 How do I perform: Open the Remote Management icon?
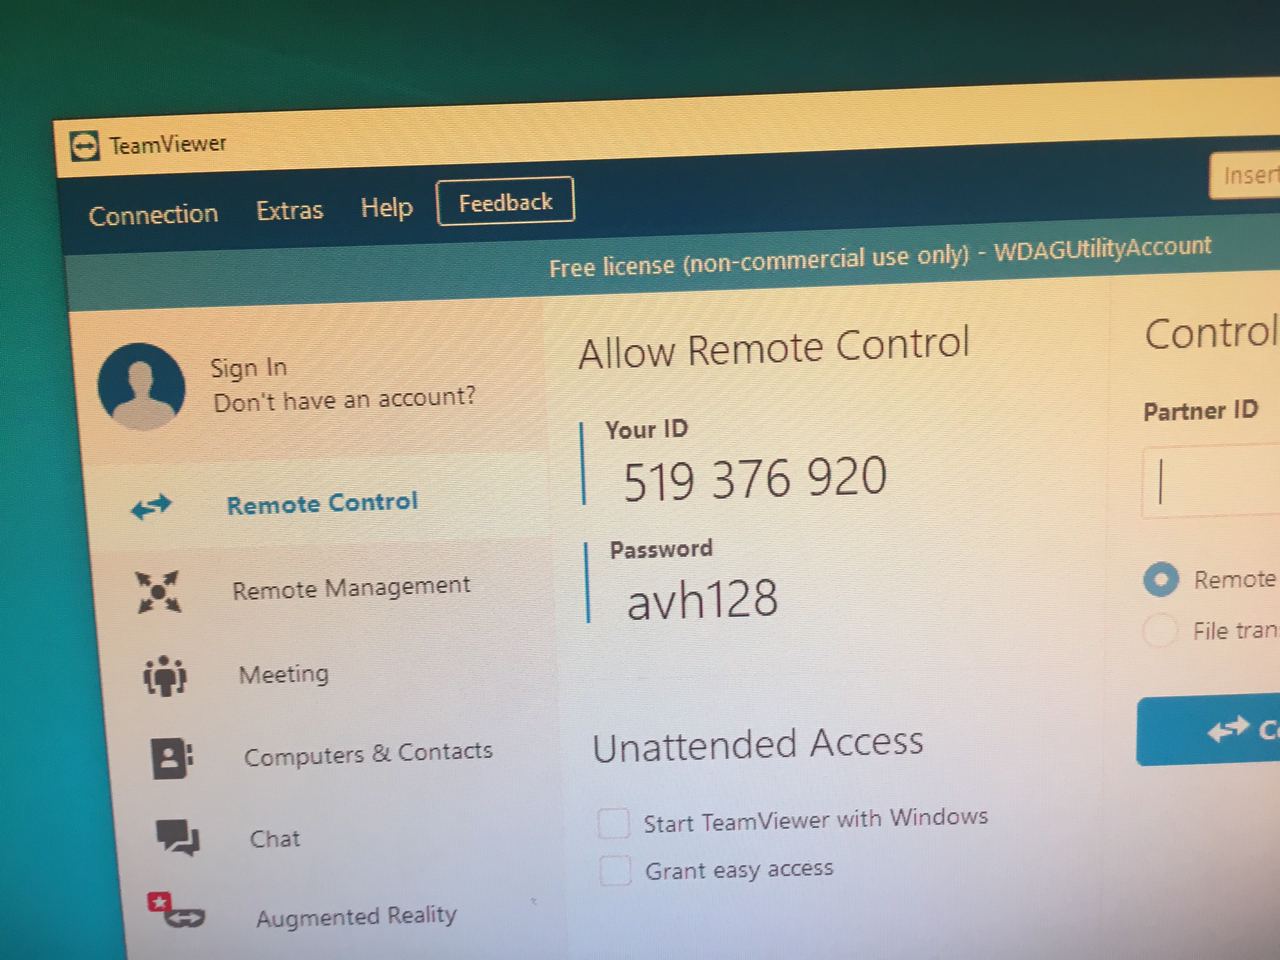tap(158, 591)
